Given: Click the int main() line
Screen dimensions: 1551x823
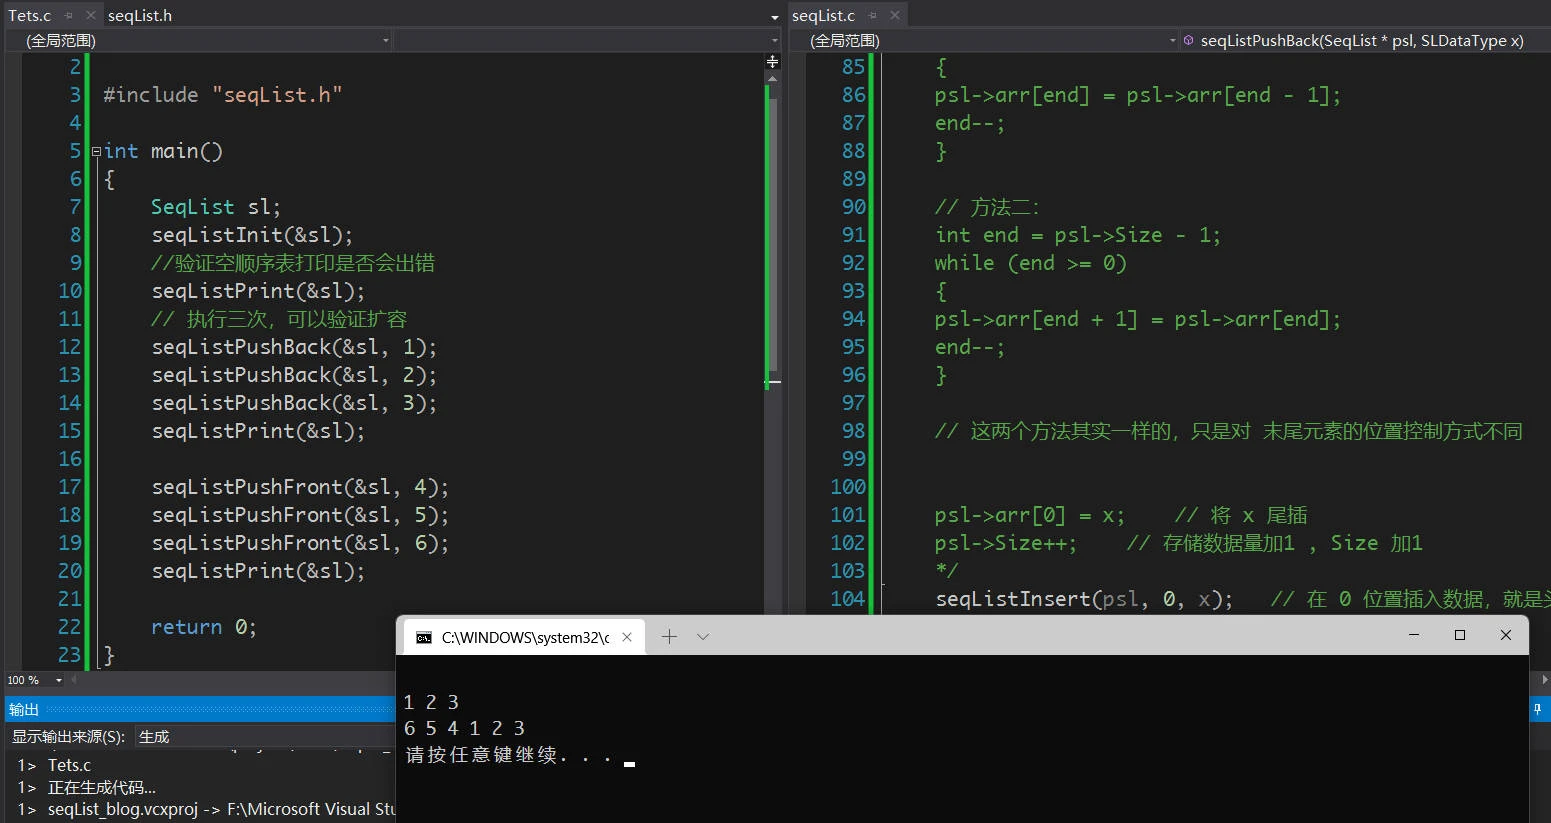Looking at the screenshot, I should click(163, 151).
